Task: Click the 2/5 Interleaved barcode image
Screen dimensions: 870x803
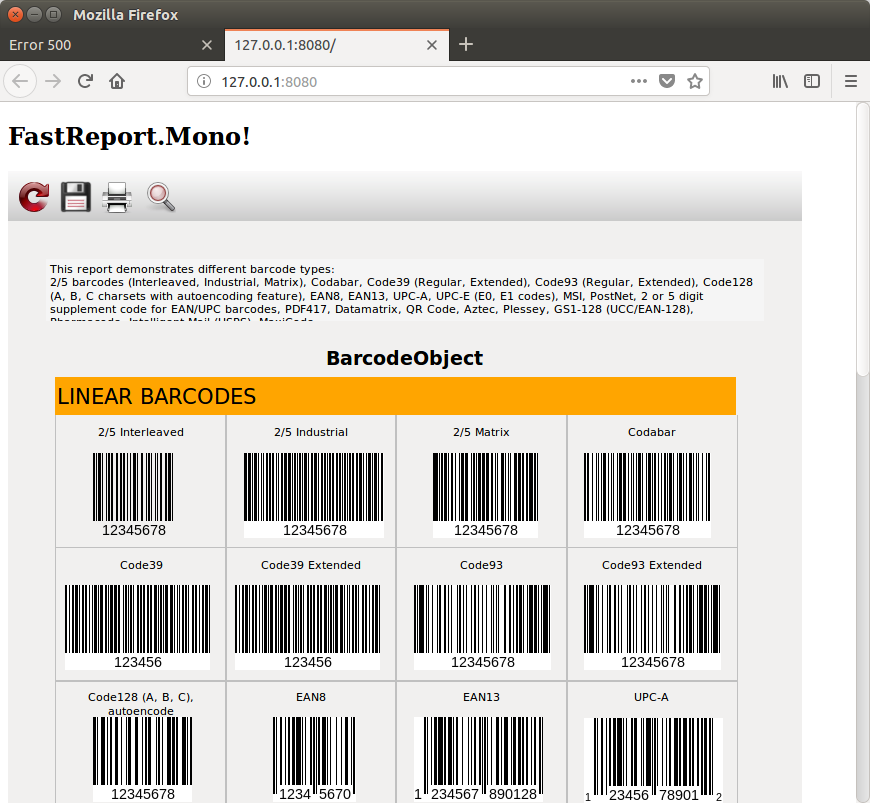Action: [133, 494]
